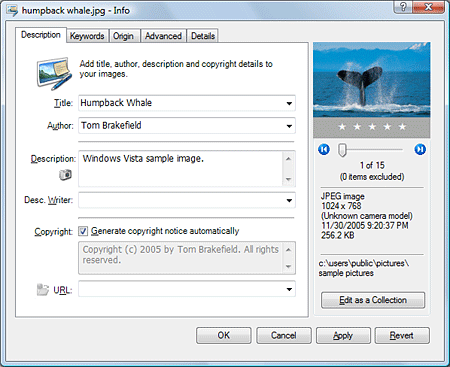Click the Revert button

click(x=402, y=335)
